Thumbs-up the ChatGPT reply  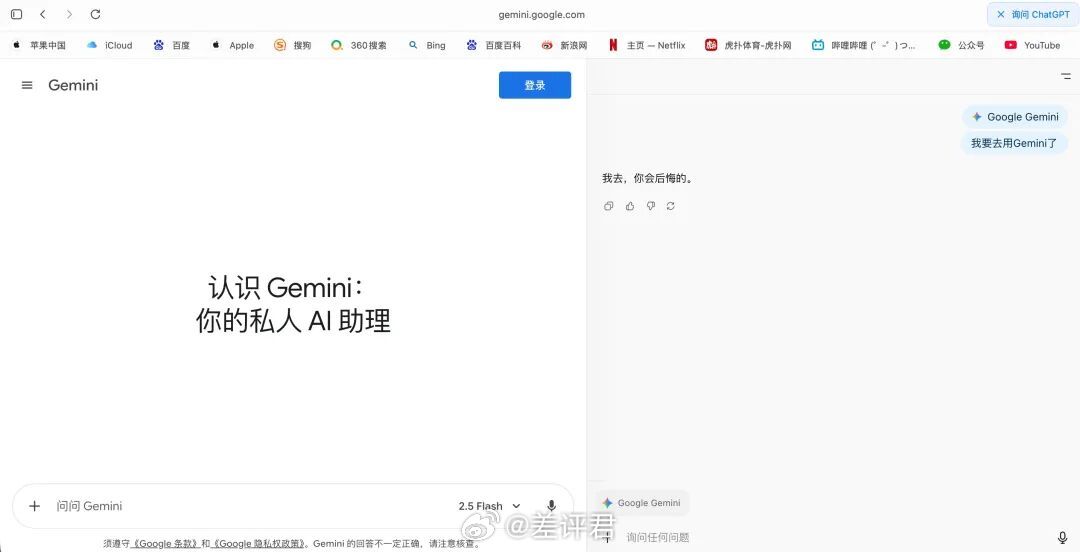[x=630, y=206]
